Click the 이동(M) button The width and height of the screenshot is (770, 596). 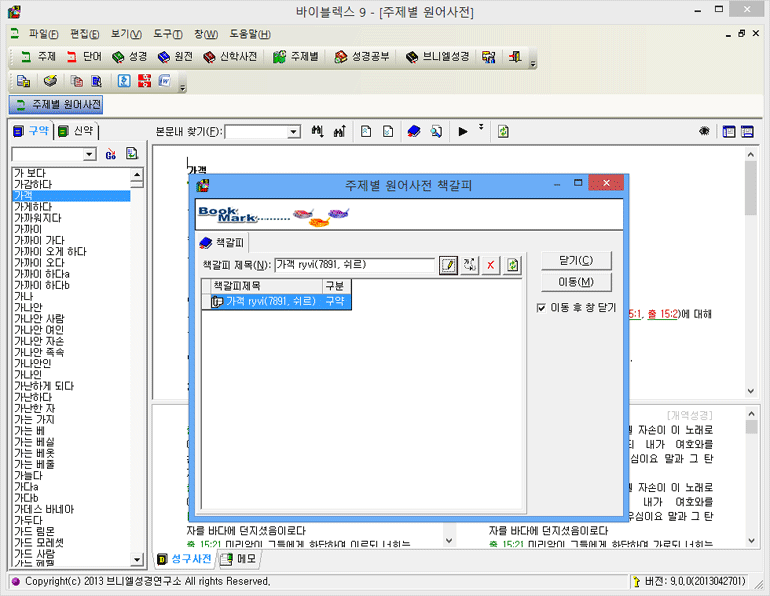pyautogui.click(x=576, y=282)
